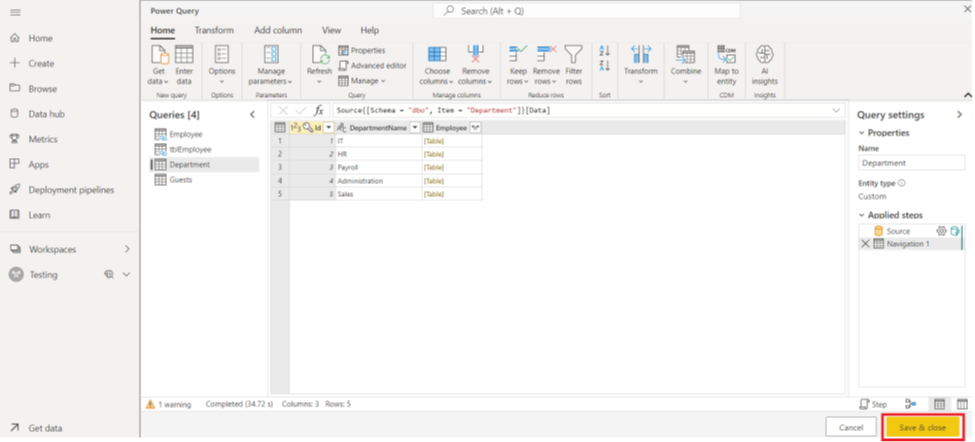
Task: Sort ascending with the A-Z icon
Action: pyautogui.click(x=604, y=50)
